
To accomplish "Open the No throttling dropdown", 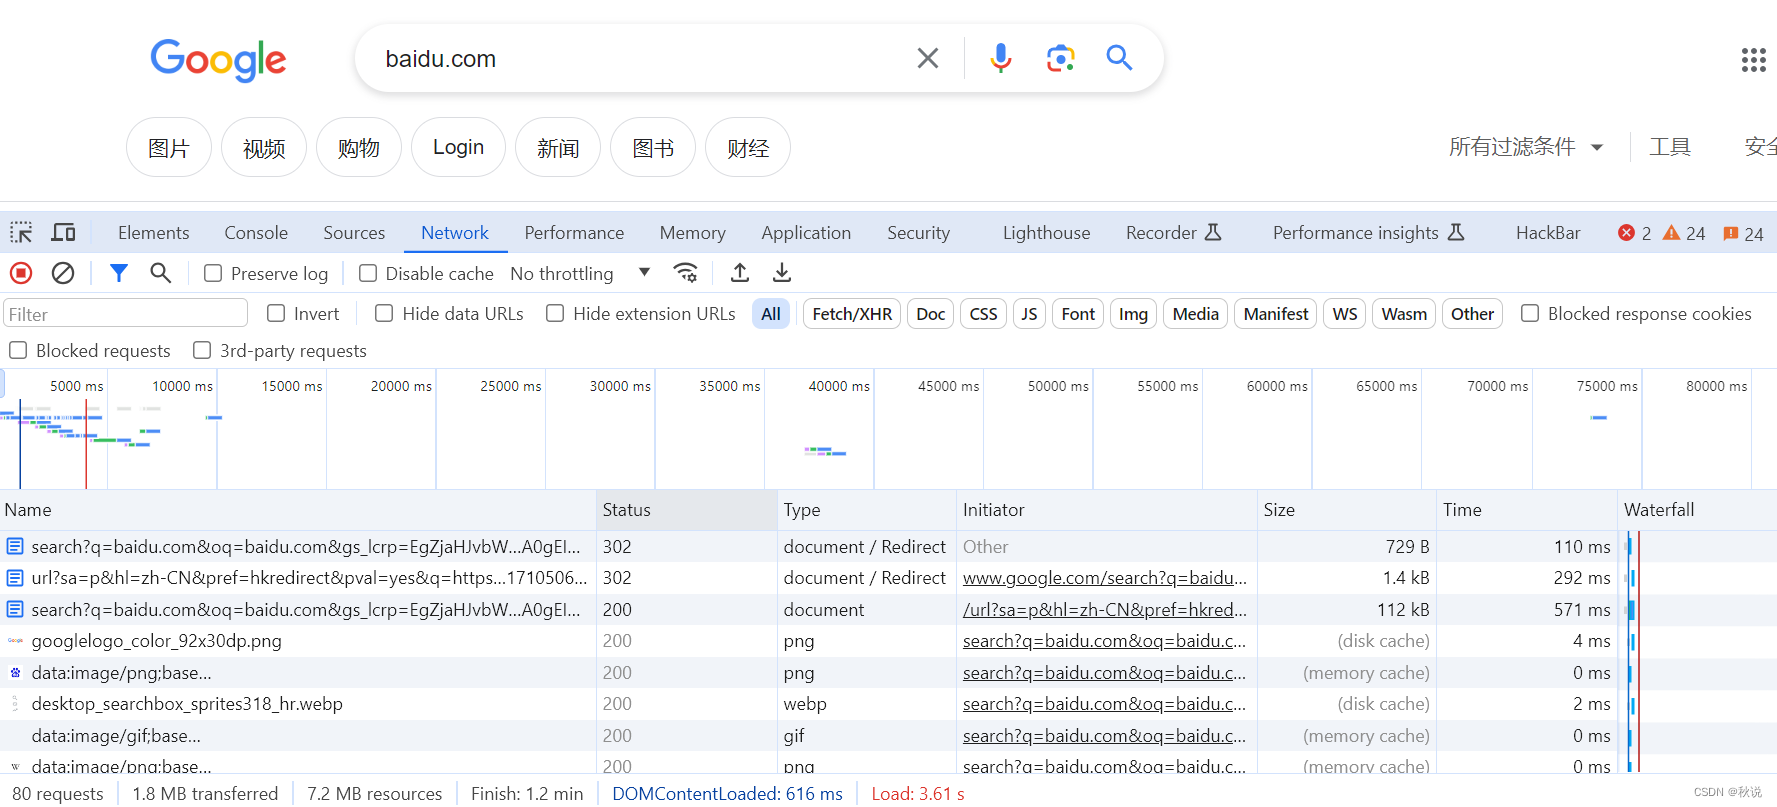I will 580,273.
